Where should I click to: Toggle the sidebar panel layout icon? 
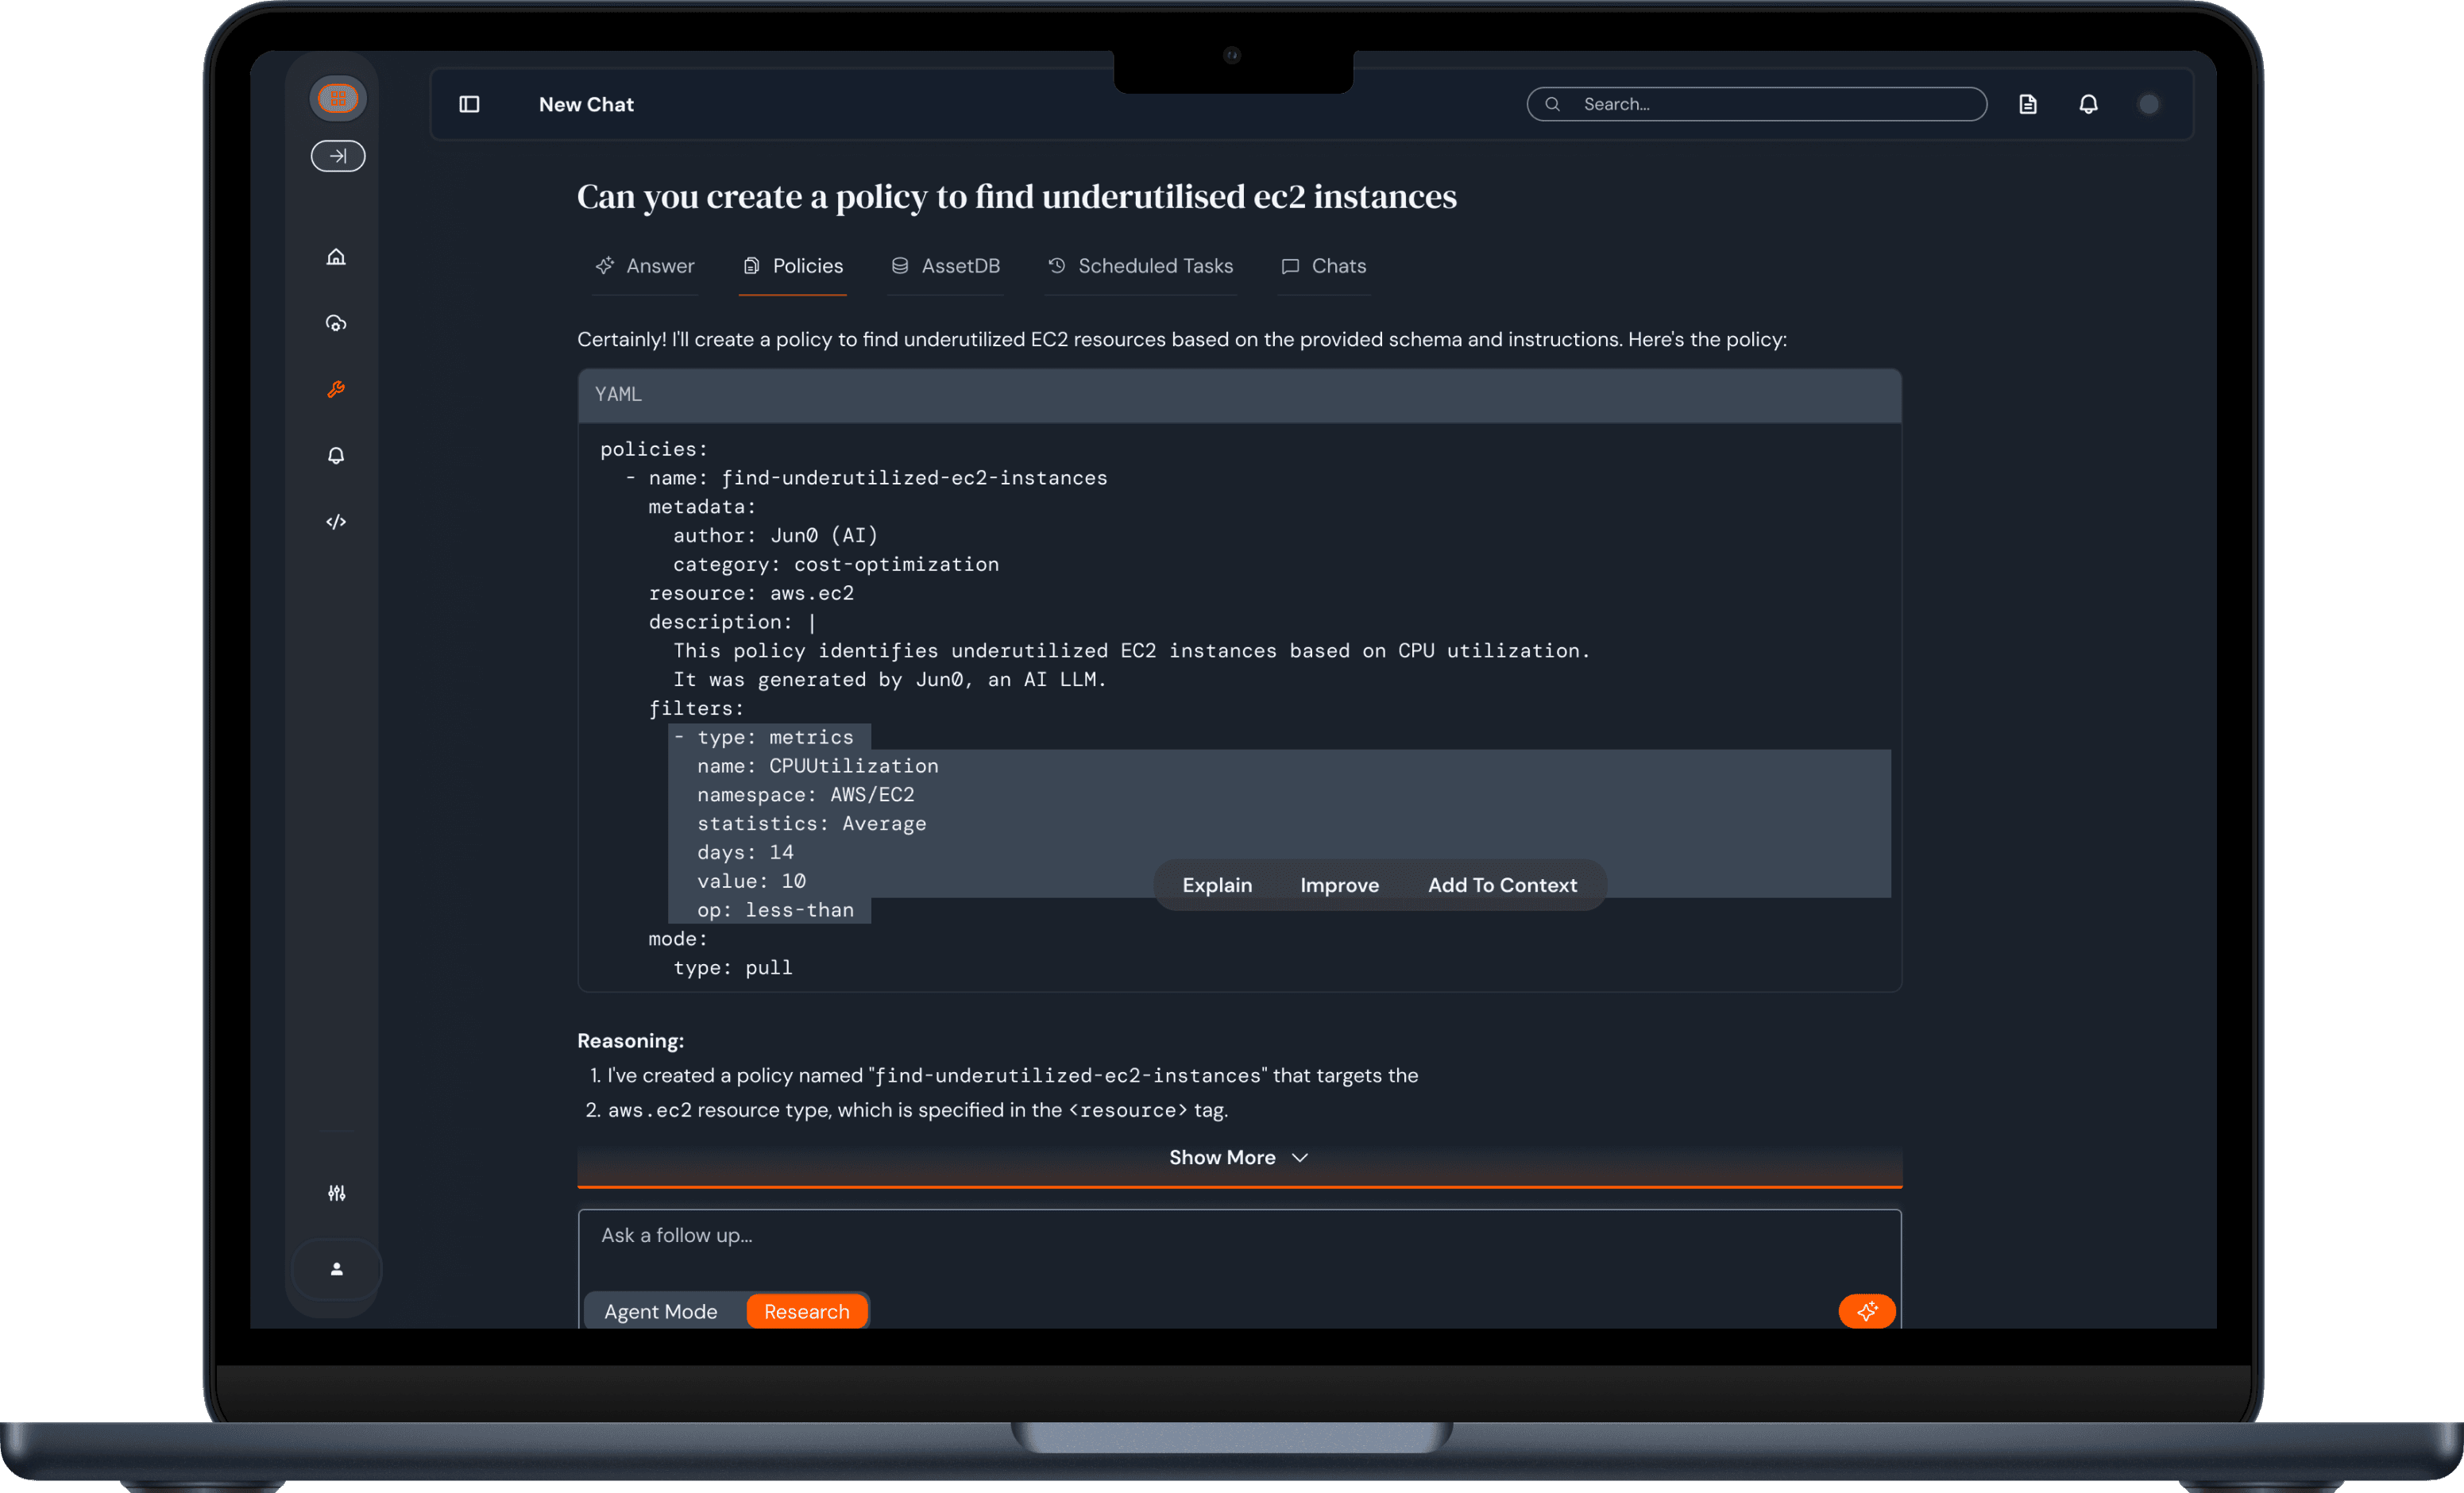(x=469, y=104)
